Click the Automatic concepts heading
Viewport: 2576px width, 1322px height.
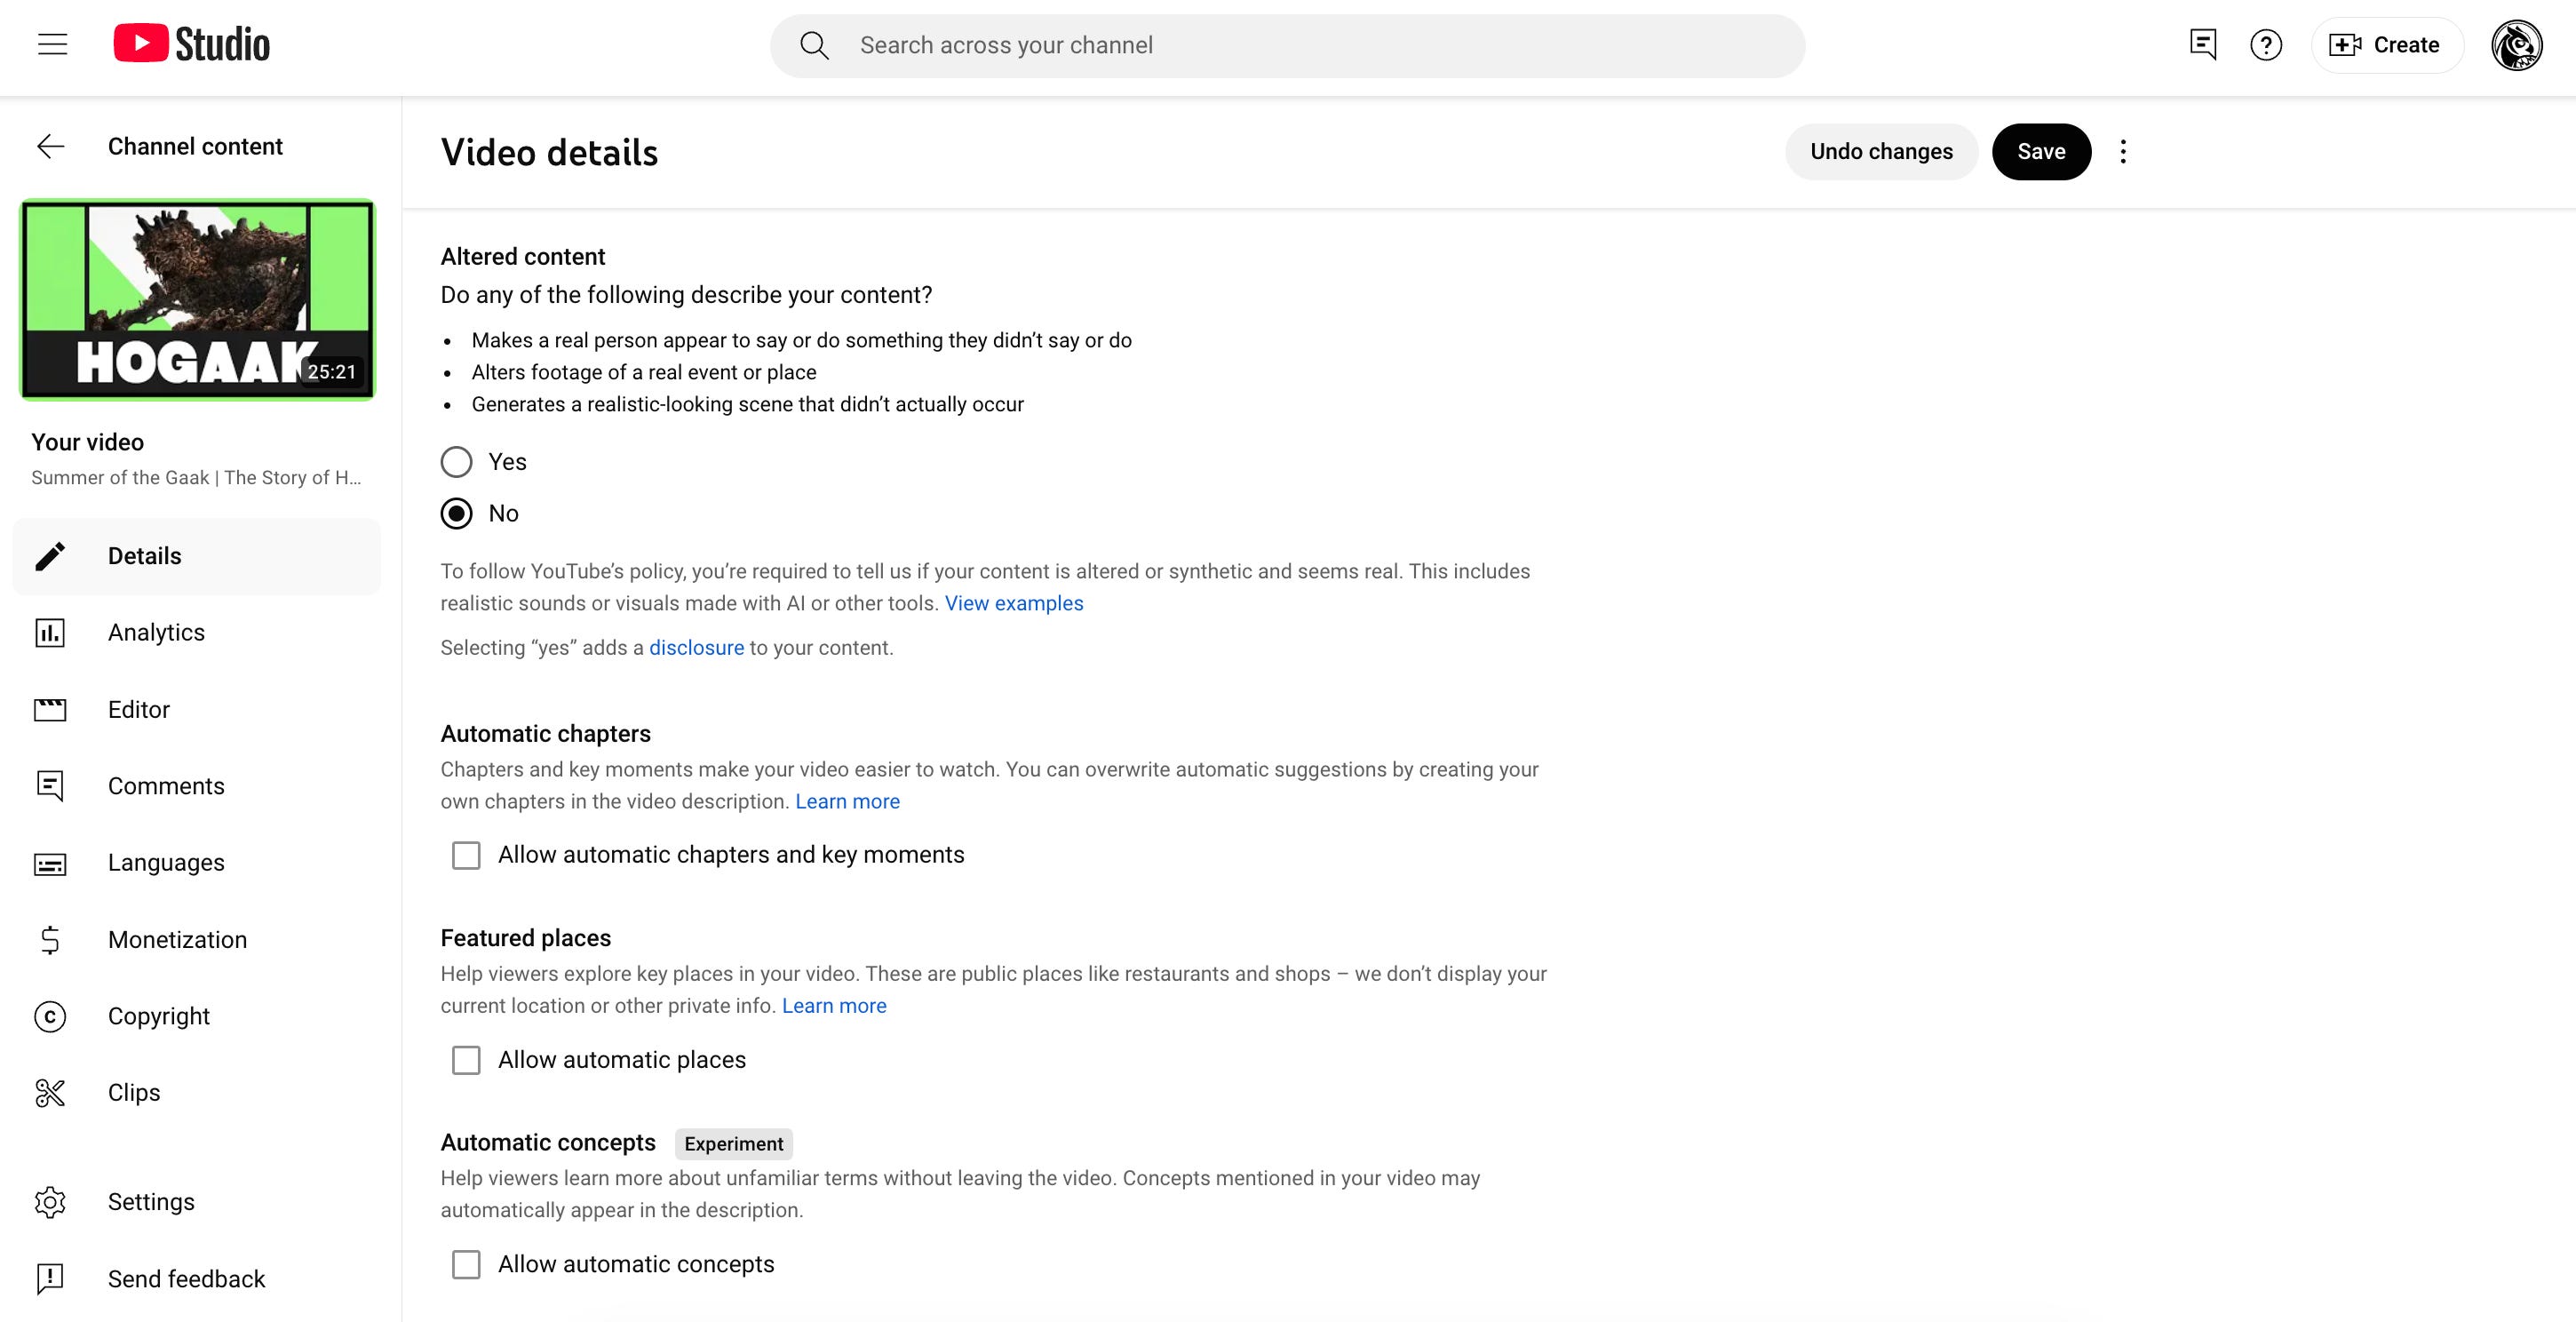tap(548, 1143)
